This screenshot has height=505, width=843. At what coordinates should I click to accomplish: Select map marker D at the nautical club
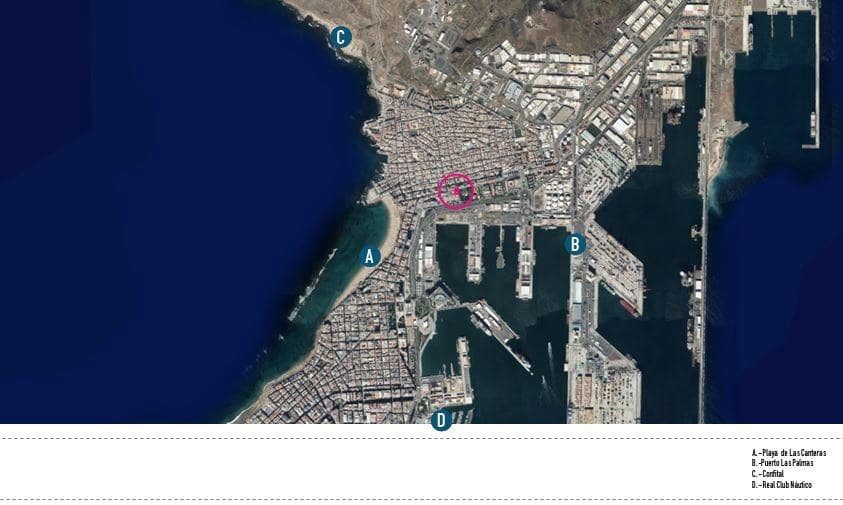coord(441,420)
